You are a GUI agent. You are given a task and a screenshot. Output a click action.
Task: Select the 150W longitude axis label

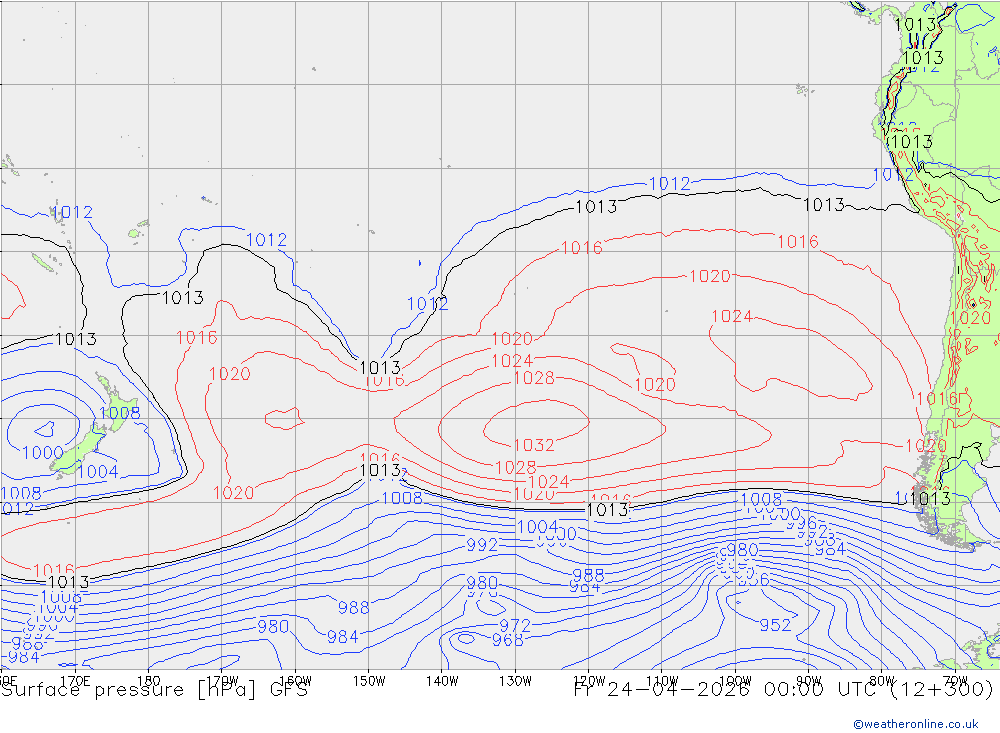tap(369, 680)
